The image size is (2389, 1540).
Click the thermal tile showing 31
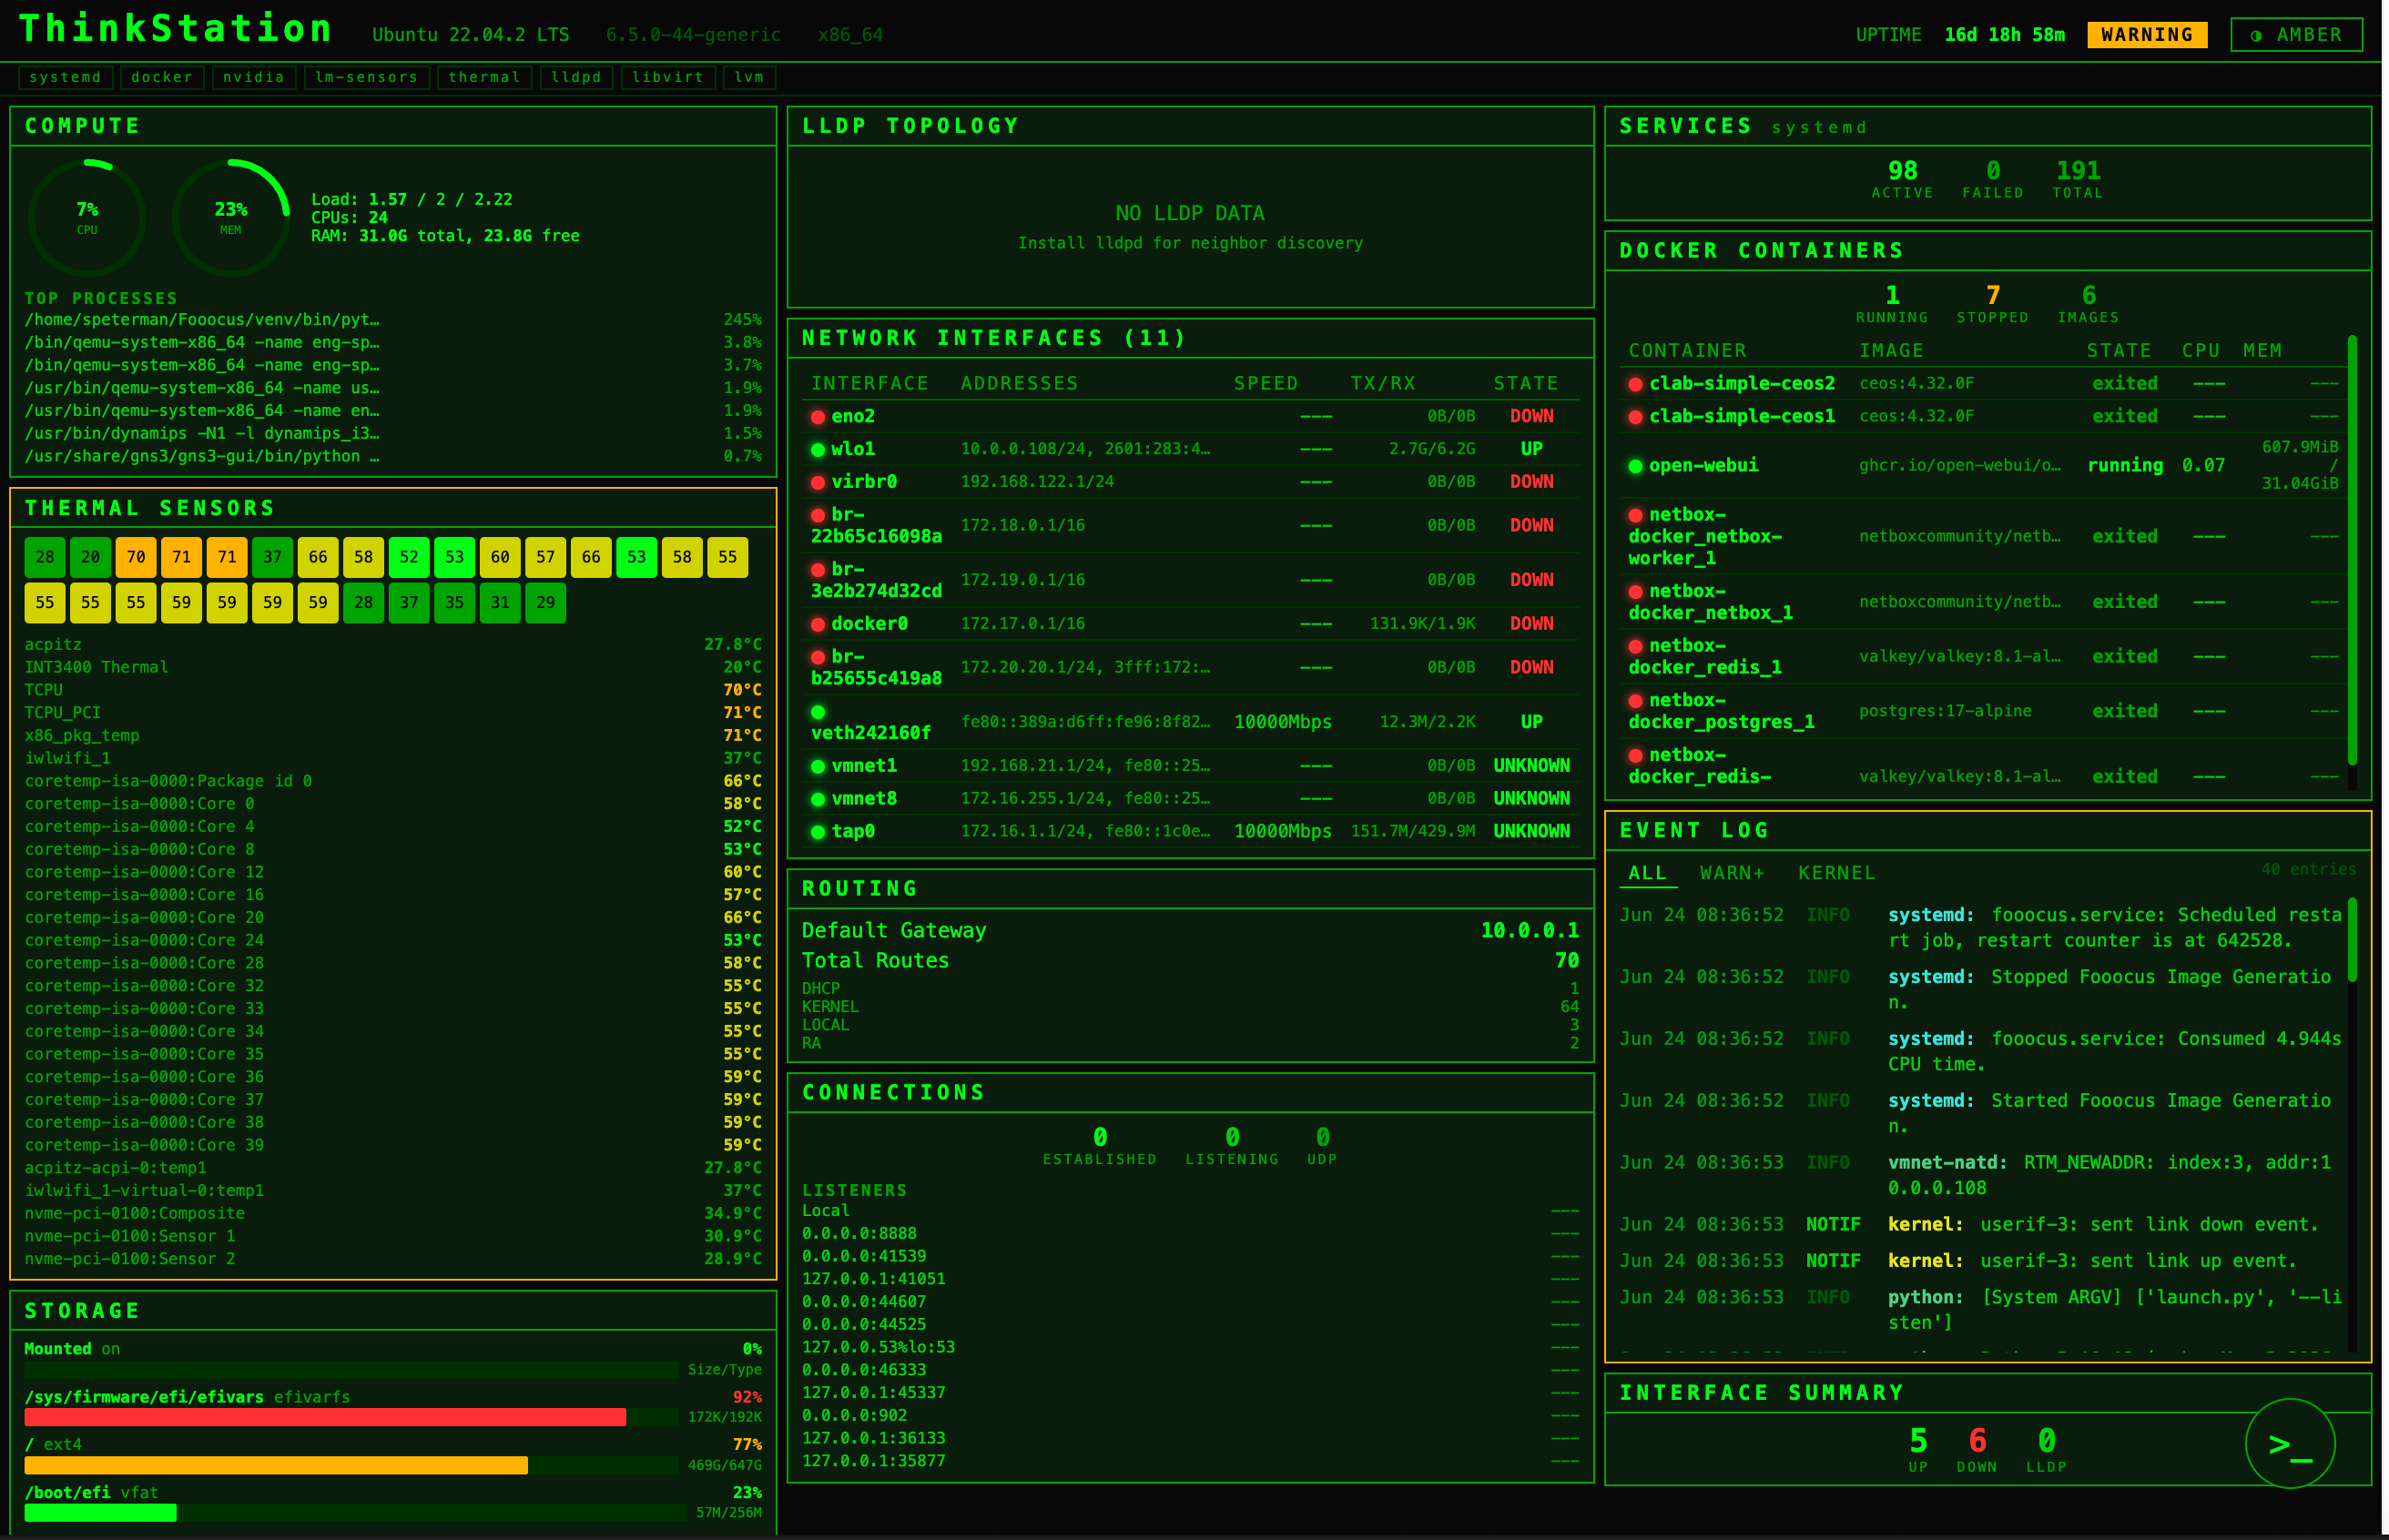point(500,603)
